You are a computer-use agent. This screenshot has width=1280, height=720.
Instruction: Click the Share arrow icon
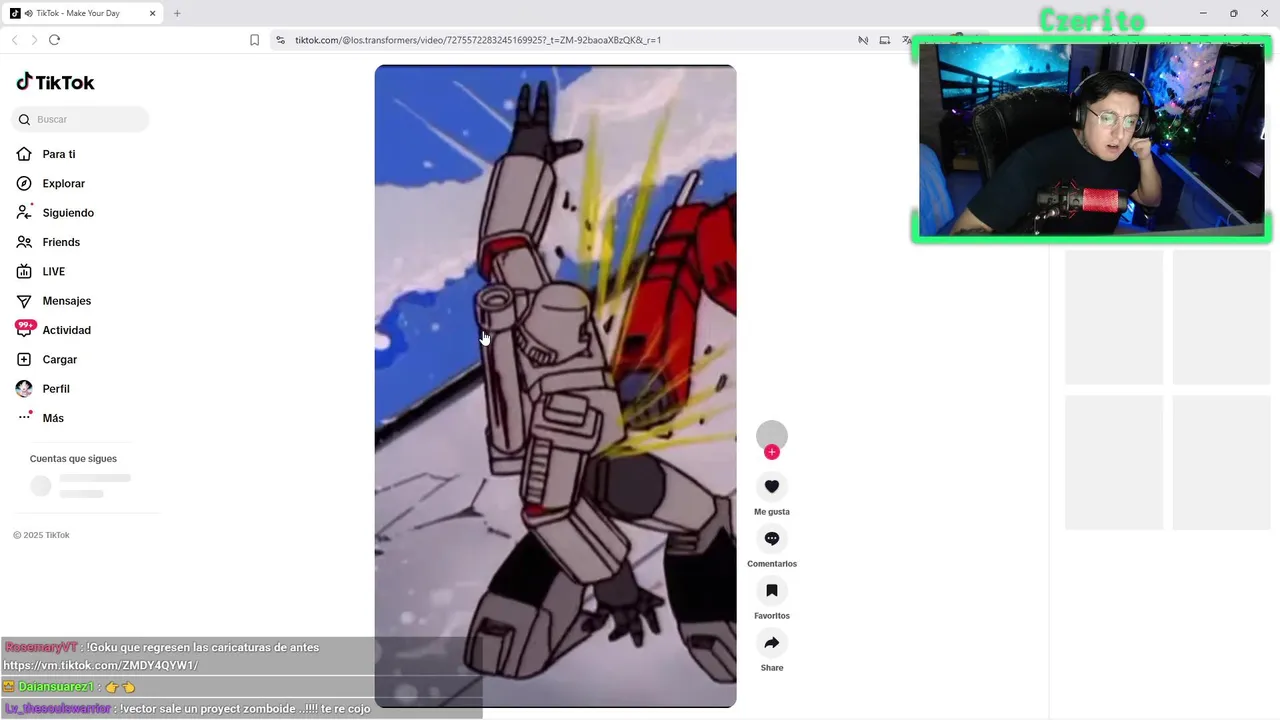tap(771, 642)
